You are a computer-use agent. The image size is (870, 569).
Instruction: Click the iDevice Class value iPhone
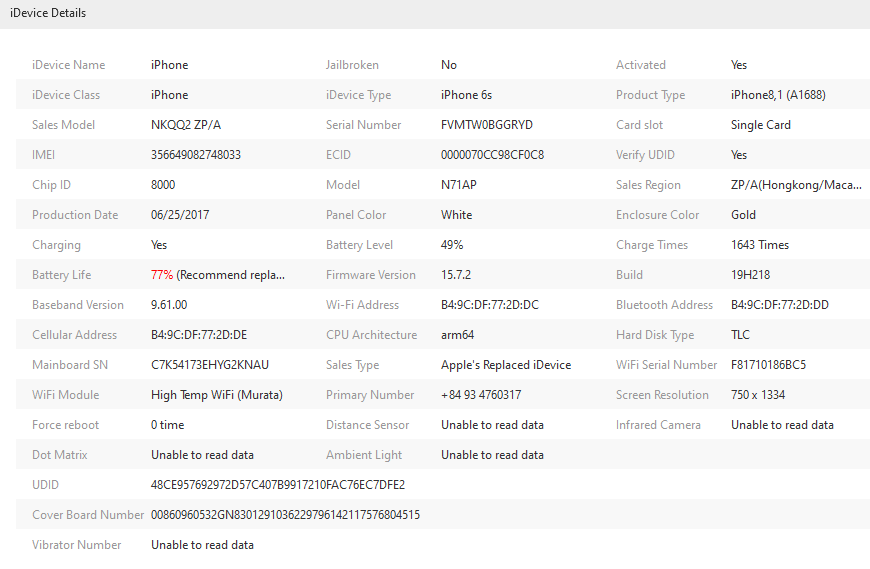169,95
